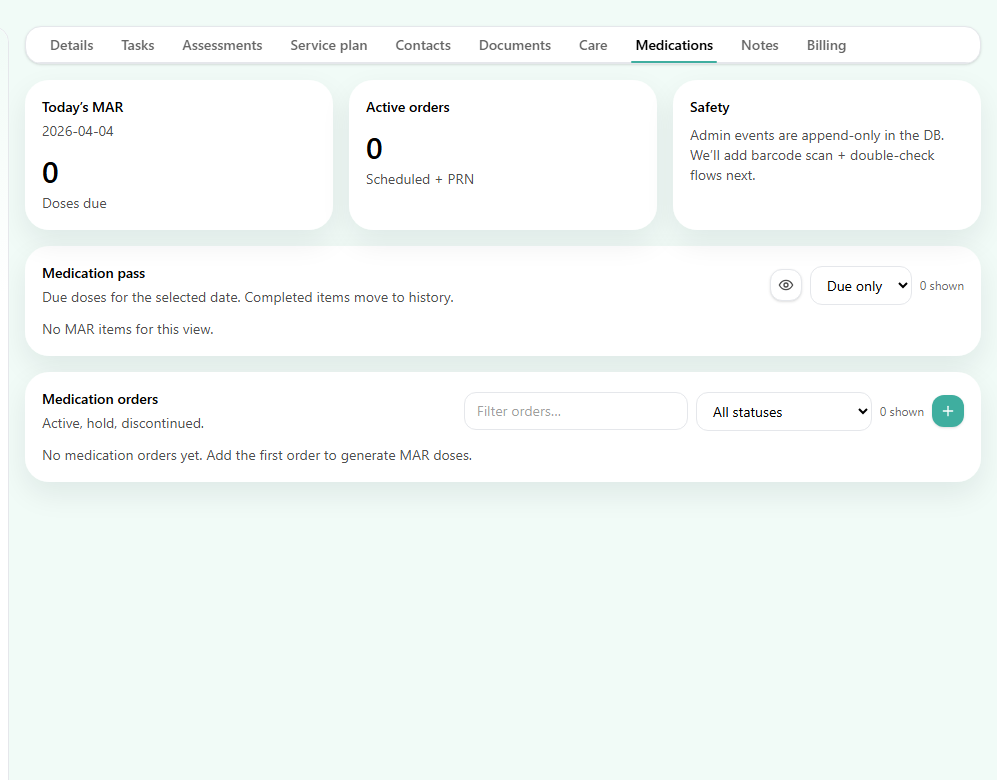Click the Active orders summary card
This screenshot has width=997, height=780.
coord(503,155)
